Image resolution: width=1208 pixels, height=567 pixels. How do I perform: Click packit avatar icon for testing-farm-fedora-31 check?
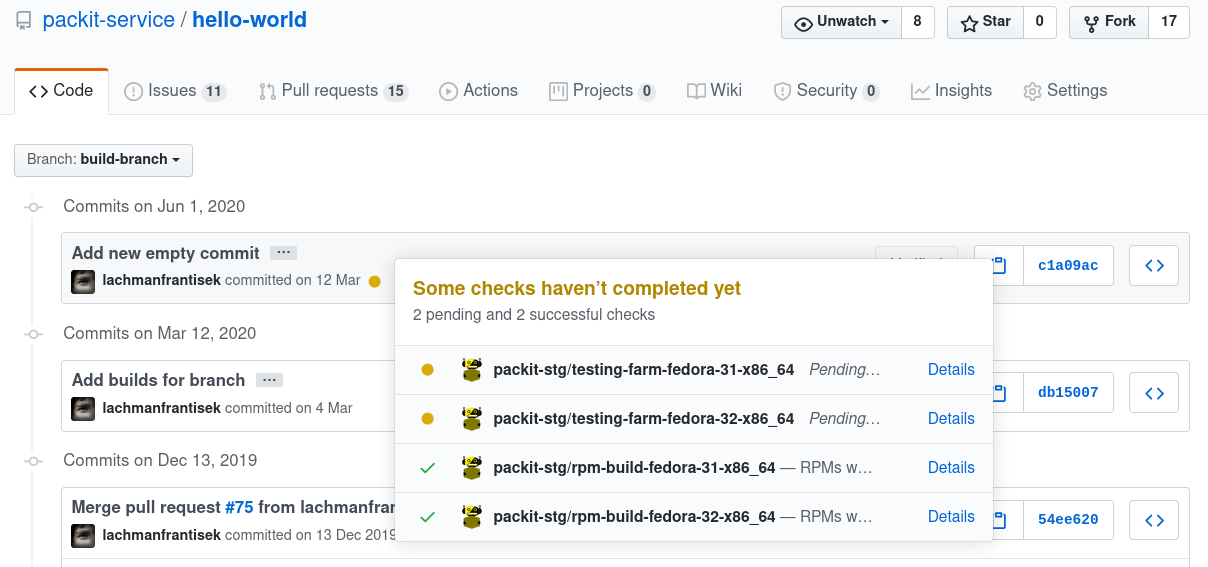coord(472,370)
